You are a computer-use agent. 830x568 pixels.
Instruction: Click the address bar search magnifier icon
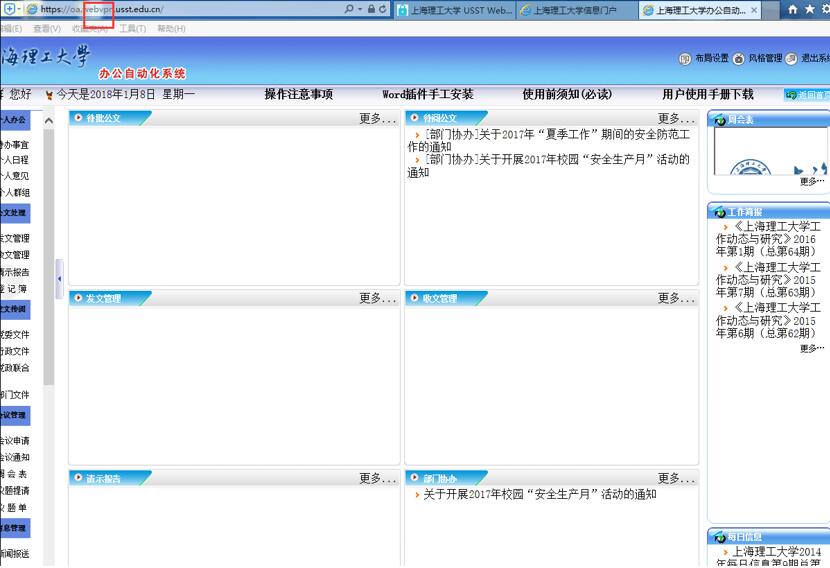pyautogui.click(x=348, y=9)
